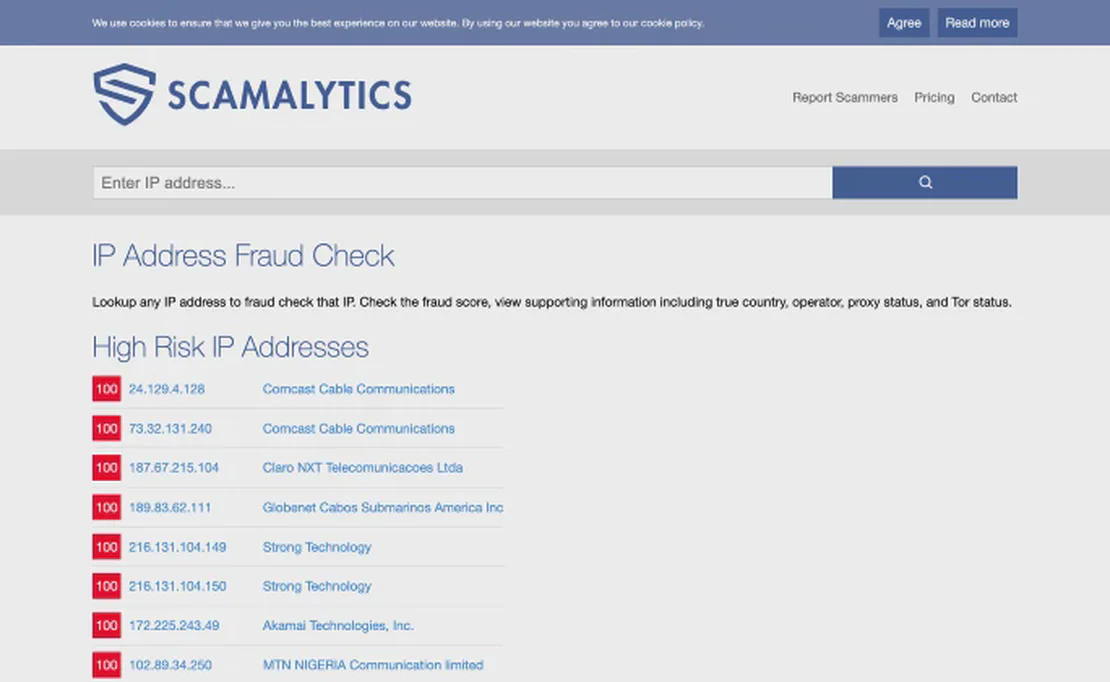Open IP address 102.89.34.250
Viewport: 1110px width, 682px height.
tap(170, 665)
